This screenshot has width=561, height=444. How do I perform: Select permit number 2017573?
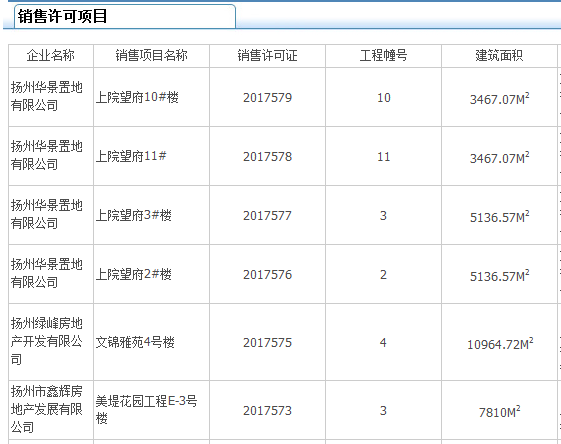coord(267,411)
